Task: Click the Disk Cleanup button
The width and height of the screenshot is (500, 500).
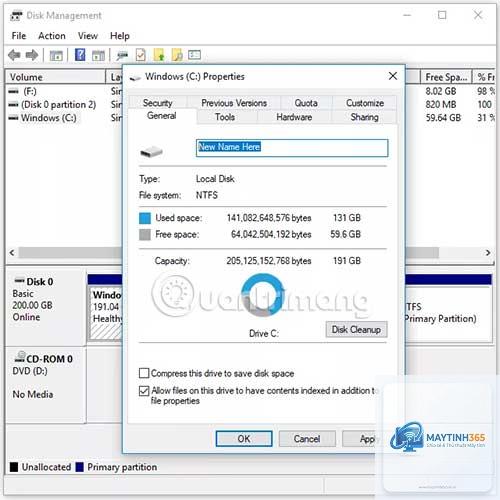Action: (356, 329)
